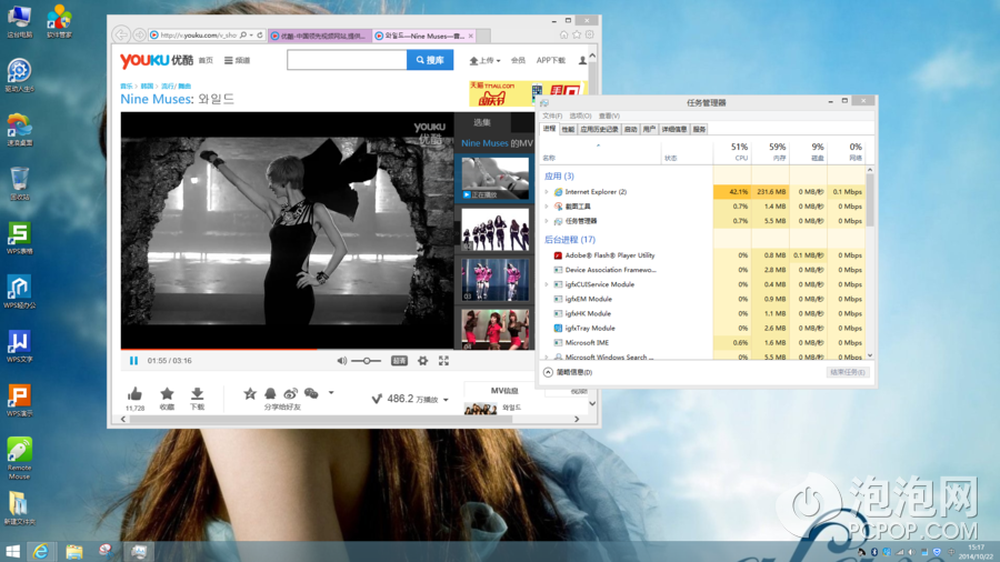Switch to the 应用历史记录 tab
The height and width of the screenshot is (562, 1000).
(x=599, y=129)
